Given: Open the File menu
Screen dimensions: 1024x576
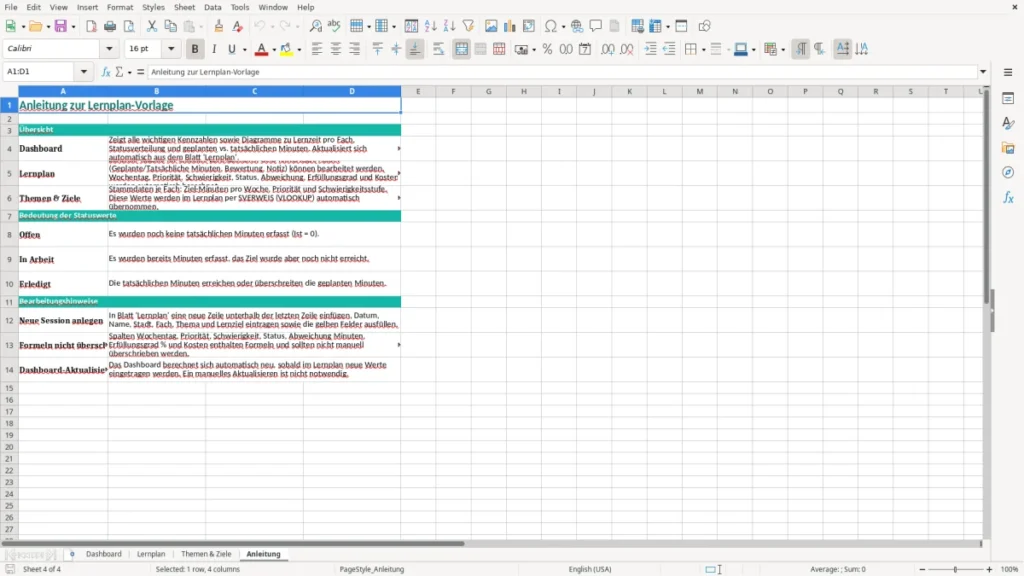Looking at the screenshot, I should (11, 7).
